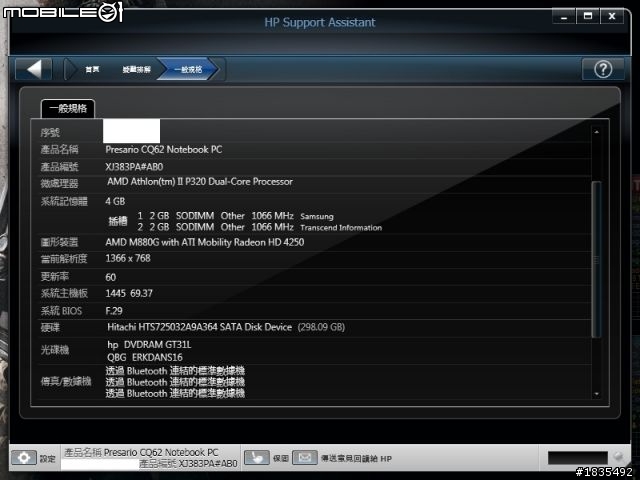Close the HP Support Assistant window
The height and width of the screenshot is (480, 640).
tap(611, 17)
